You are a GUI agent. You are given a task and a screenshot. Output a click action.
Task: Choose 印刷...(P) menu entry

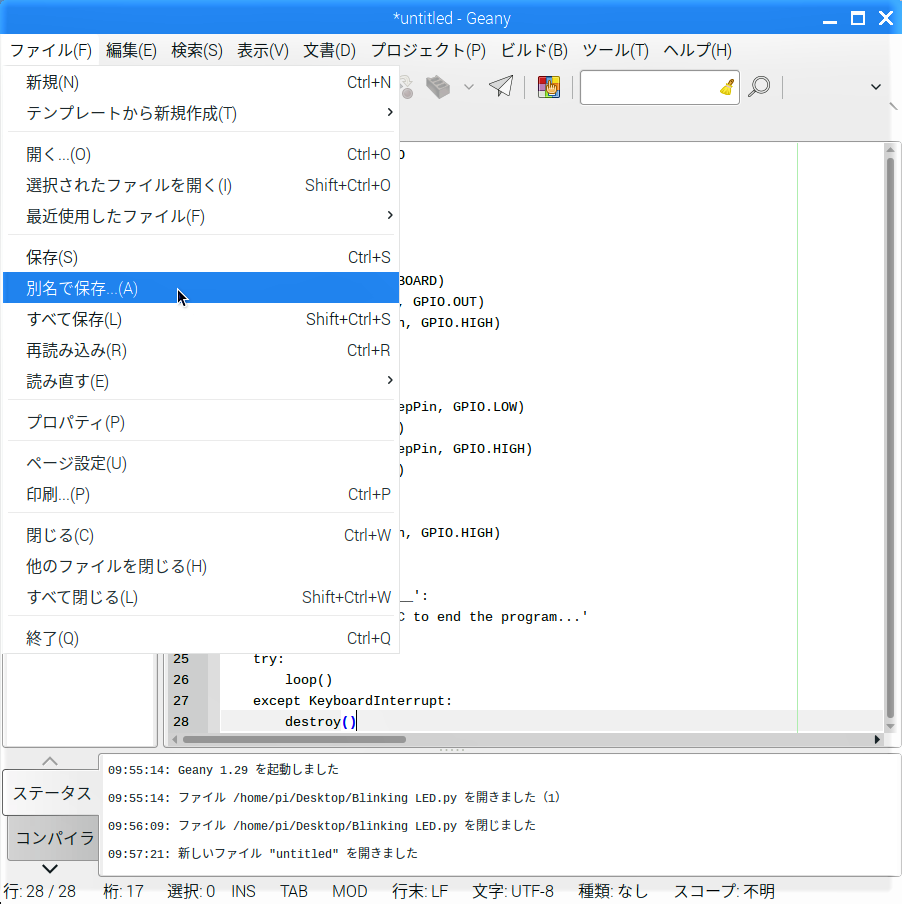click(201, 495)
